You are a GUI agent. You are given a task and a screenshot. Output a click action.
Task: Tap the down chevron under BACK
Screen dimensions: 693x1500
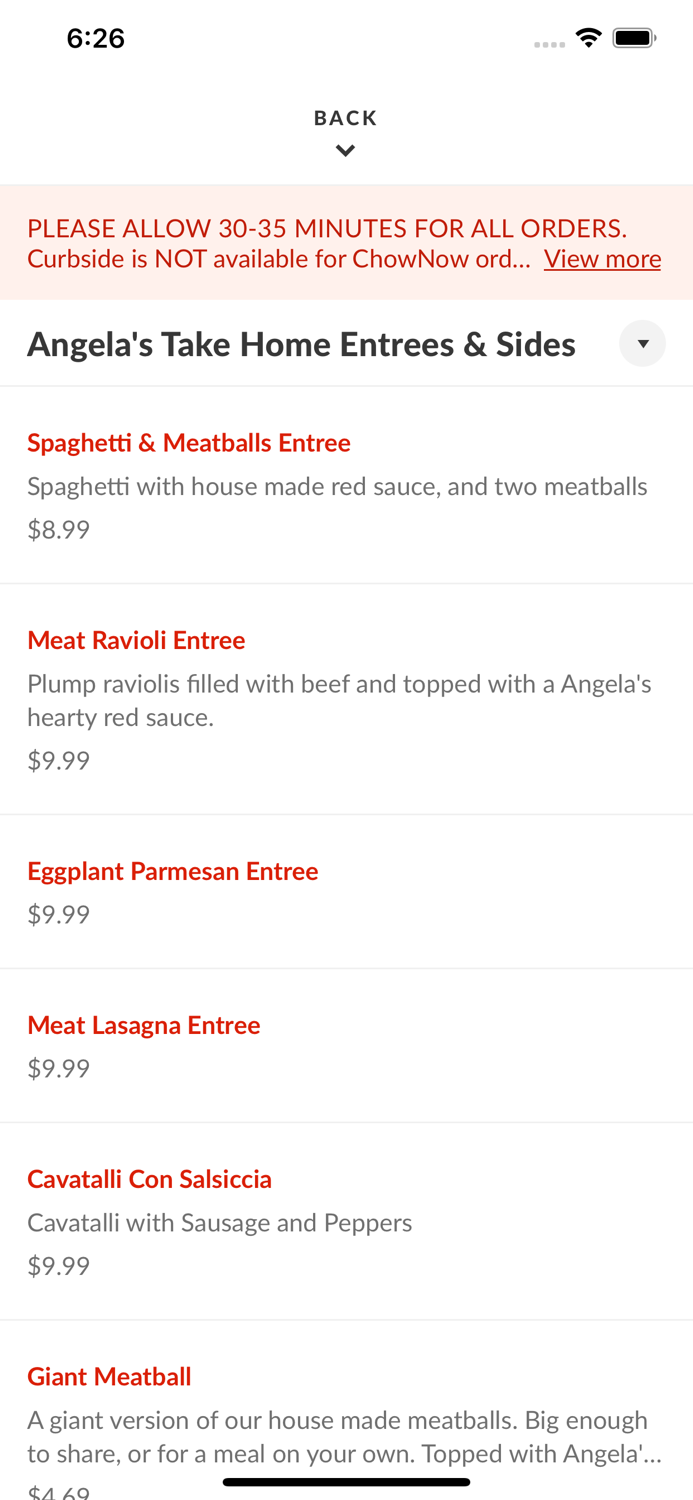pos(345,151)
